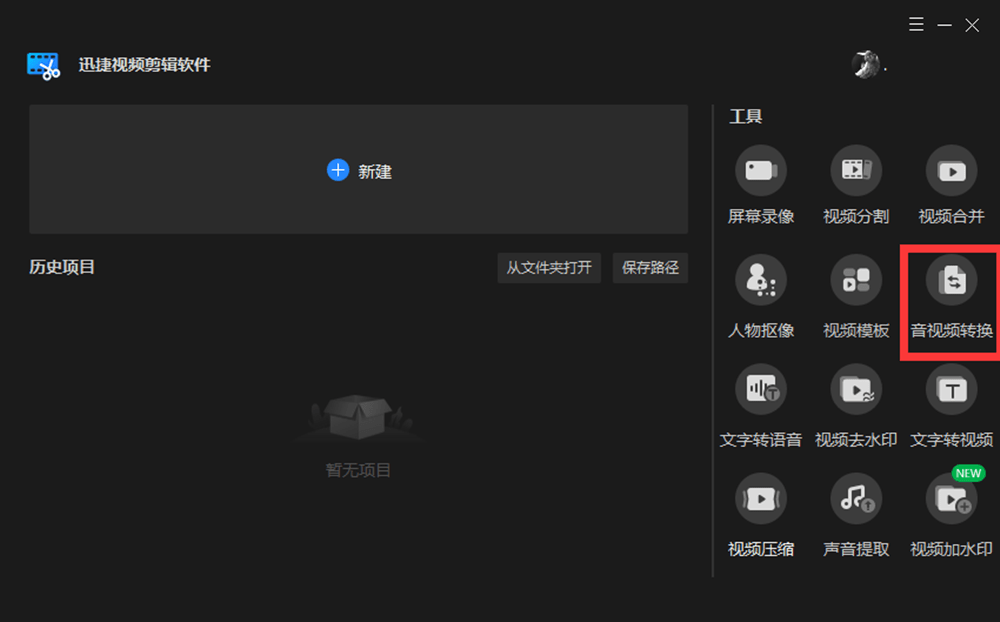Click the 从文件夹打开 button
1000x622 pixels.
tap(549, 267)
